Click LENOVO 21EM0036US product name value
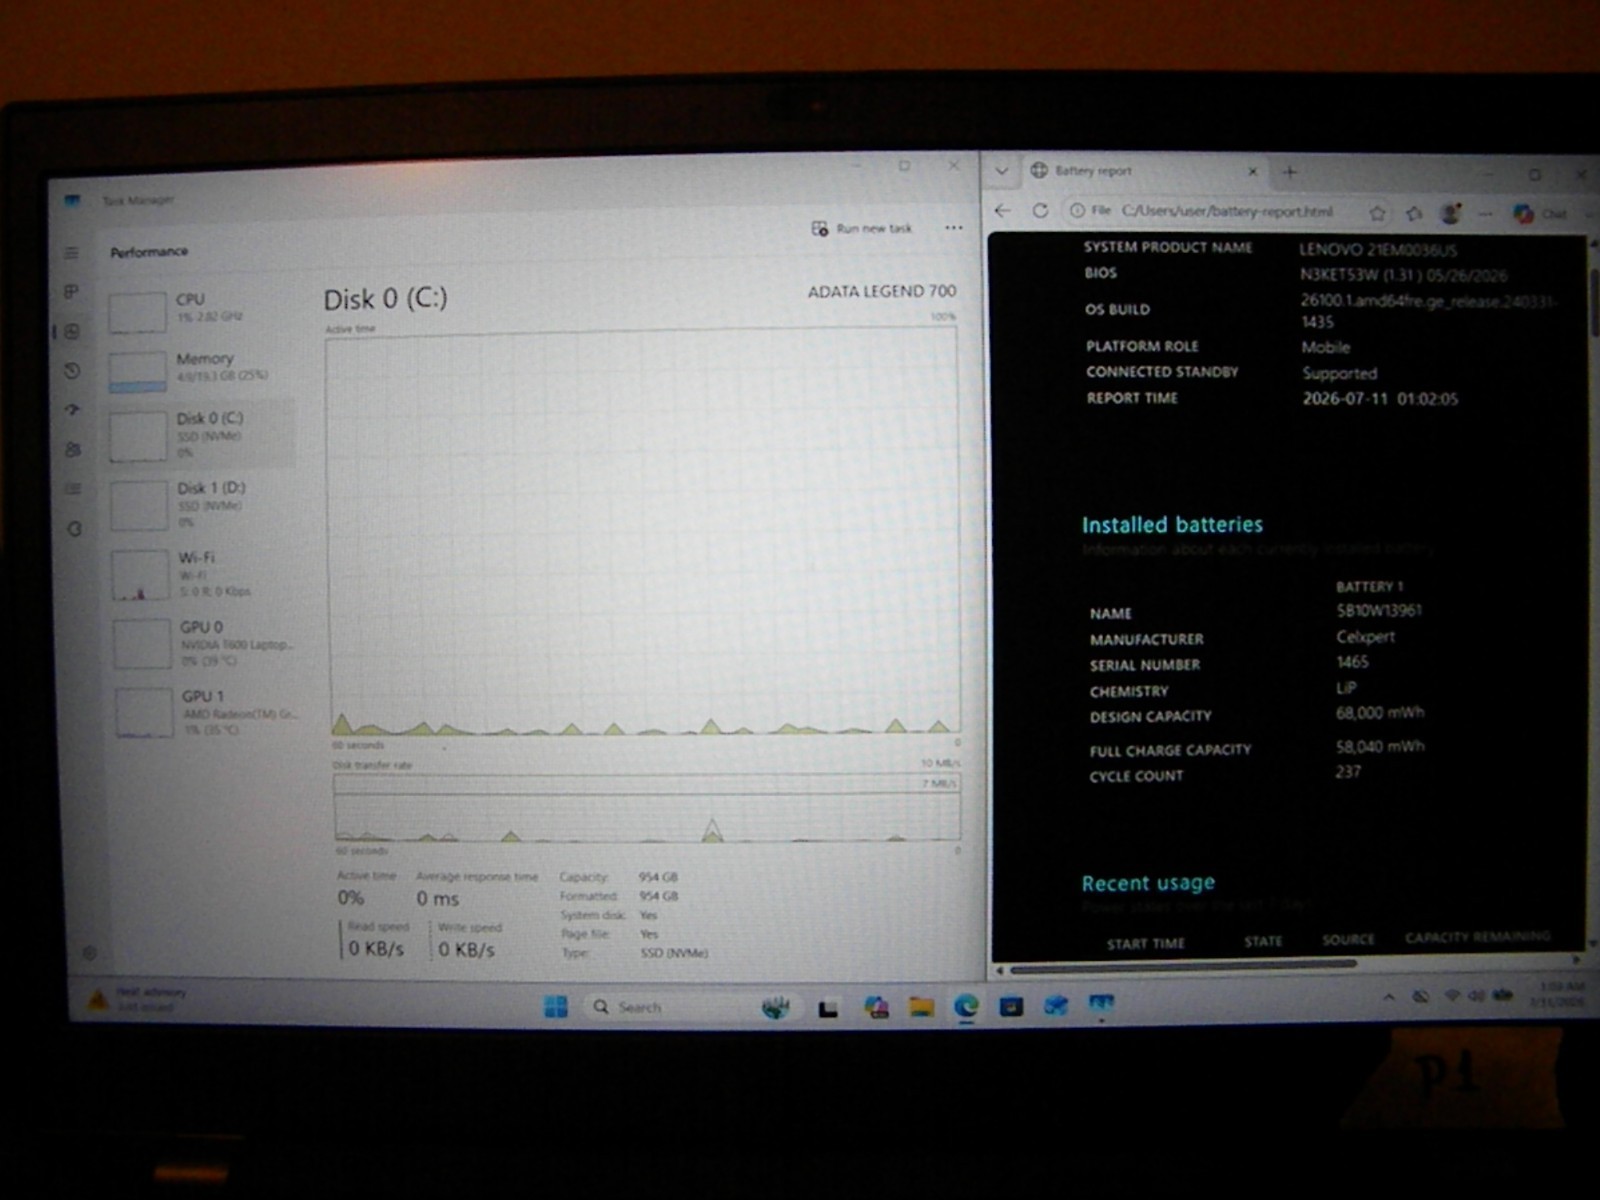The width and height of the screenshot is (1600, 1200). click(1378, 250)
